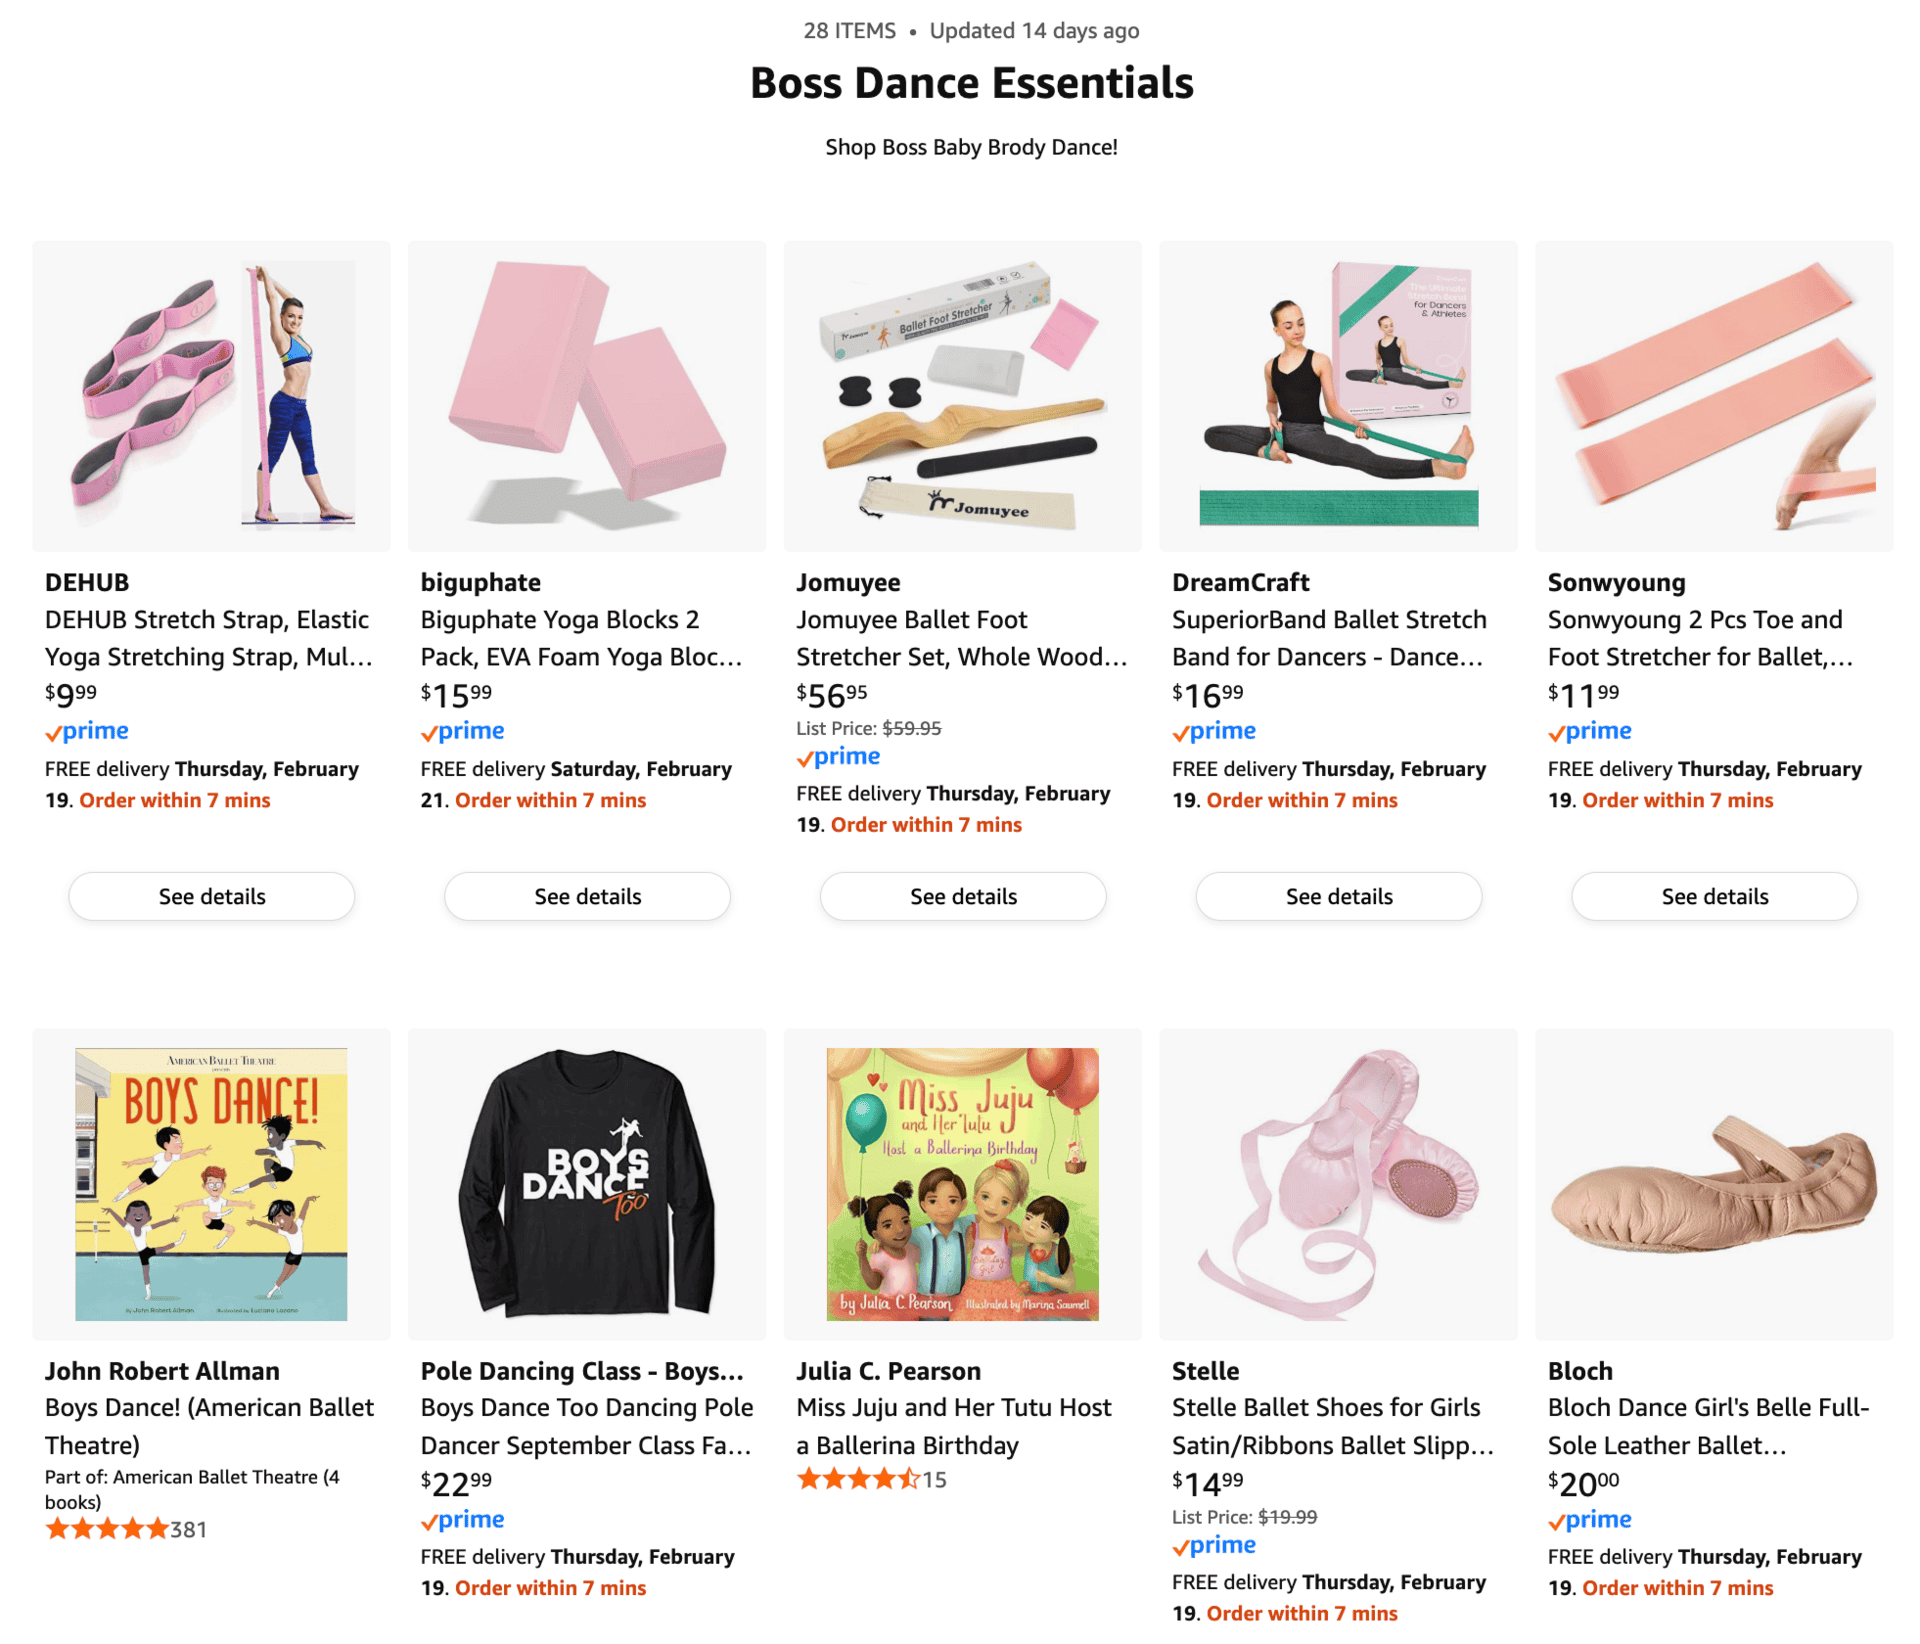Click See details for DEHUB Stretch Strap

[x=211, y=896]
